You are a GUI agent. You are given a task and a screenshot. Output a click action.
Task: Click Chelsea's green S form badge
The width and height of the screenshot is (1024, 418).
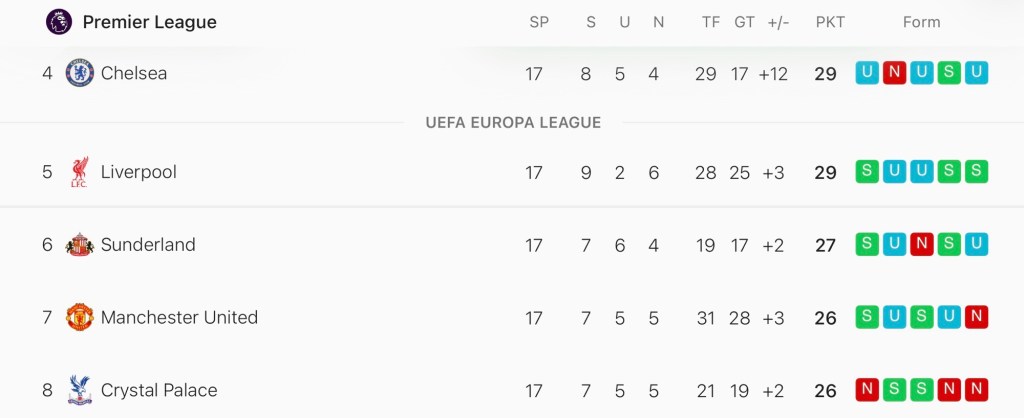(x=949, y=73)
